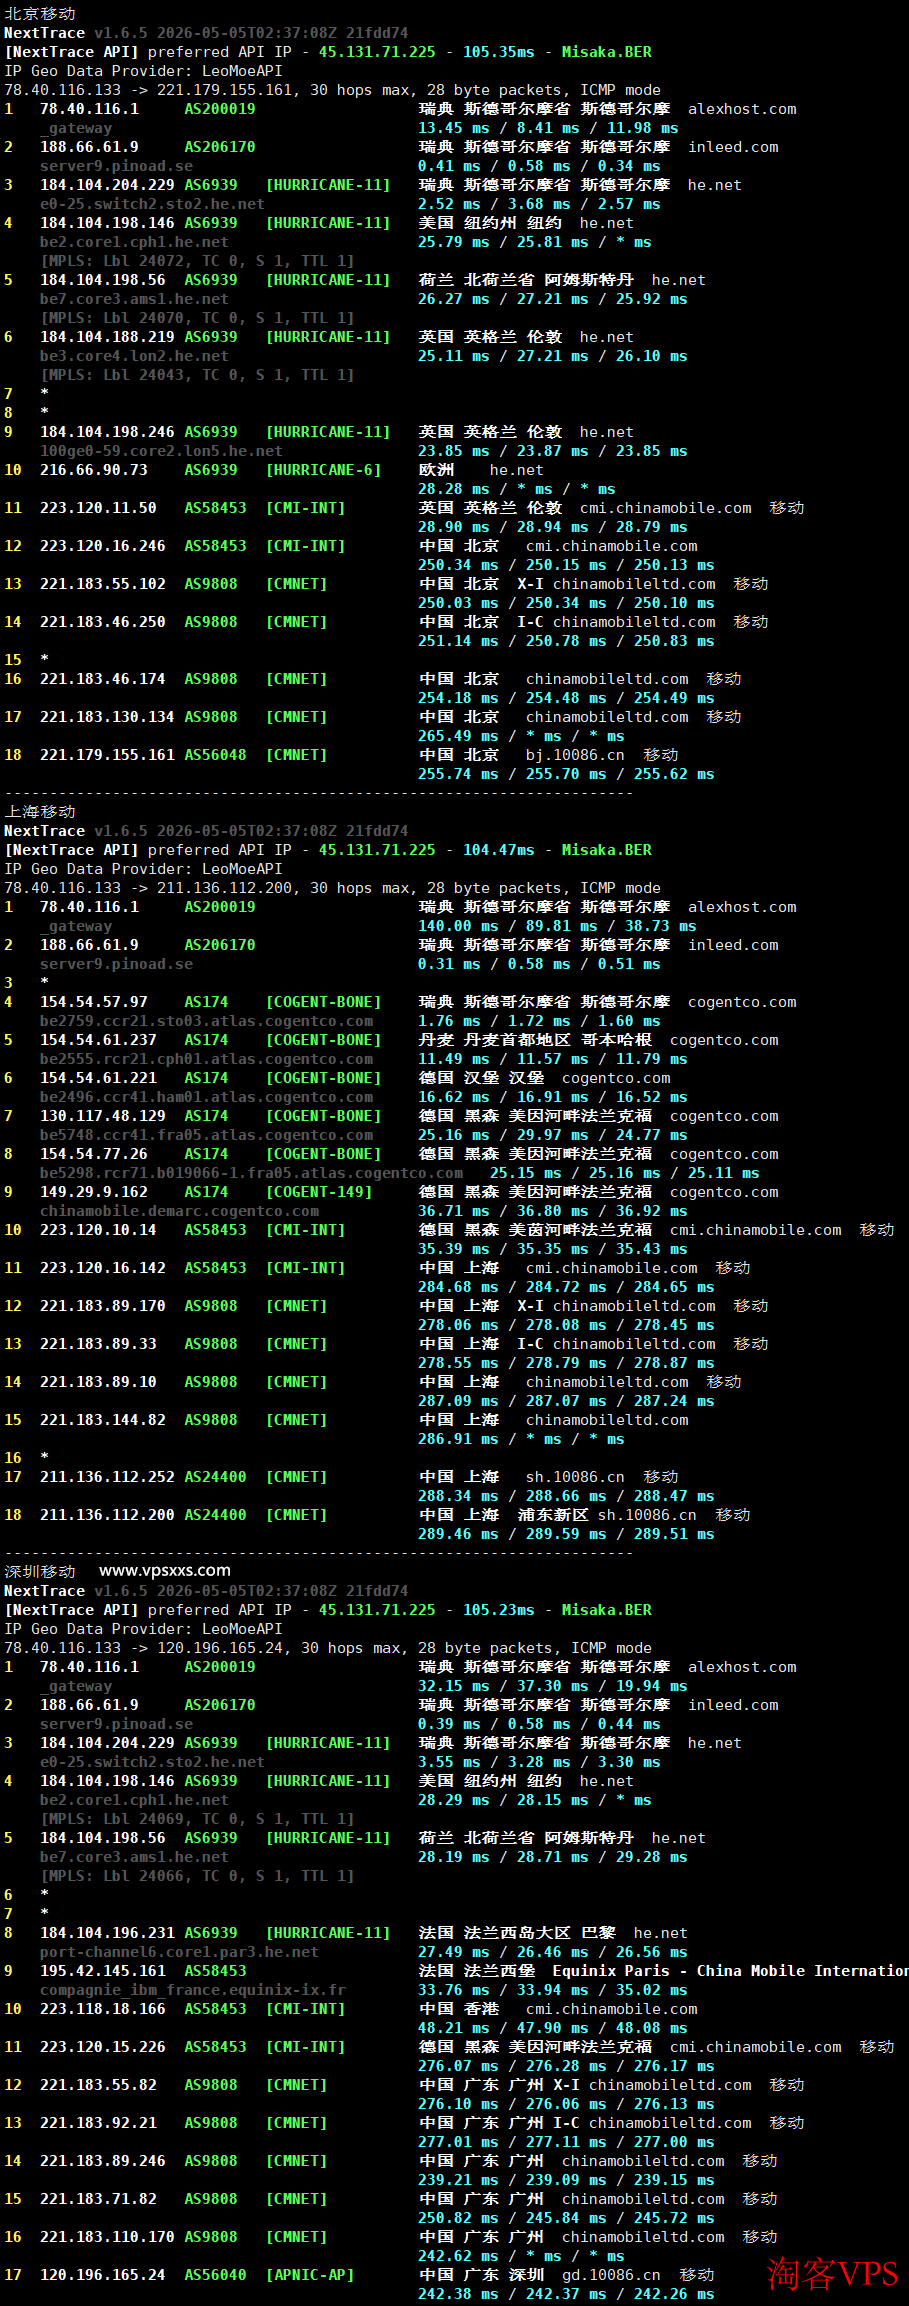This screenshot has width=909, height=2306.
Task: Select the 221.179.155.161 destination in the Beijing trace line
Action: click(224, 90)
